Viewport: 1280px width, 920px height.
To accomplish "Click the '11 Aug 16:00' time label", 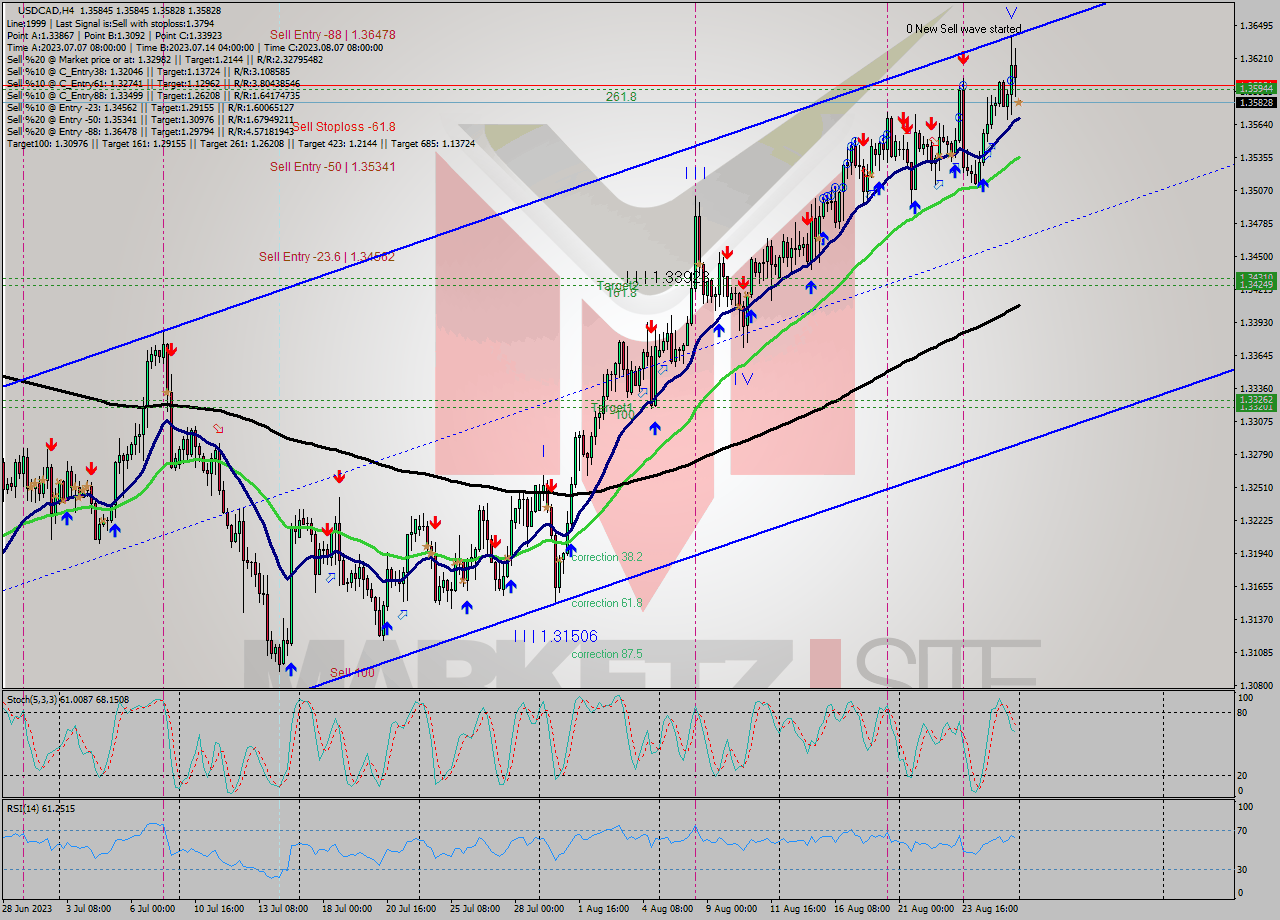I will pos(797,909).
